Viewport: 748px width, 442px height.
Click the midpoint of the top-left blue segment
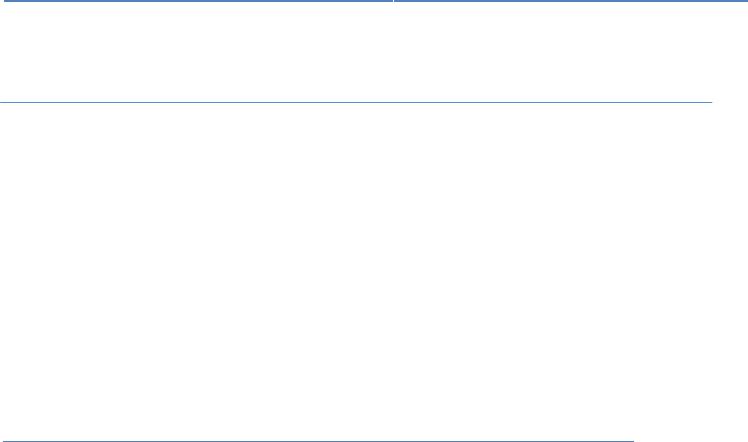[198, 1]
